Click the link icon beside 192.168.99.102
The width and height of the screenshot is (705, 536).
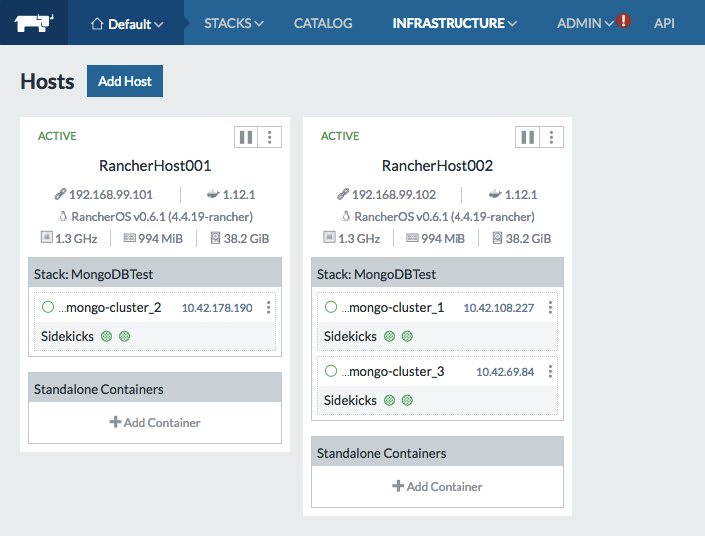[343, 194]
